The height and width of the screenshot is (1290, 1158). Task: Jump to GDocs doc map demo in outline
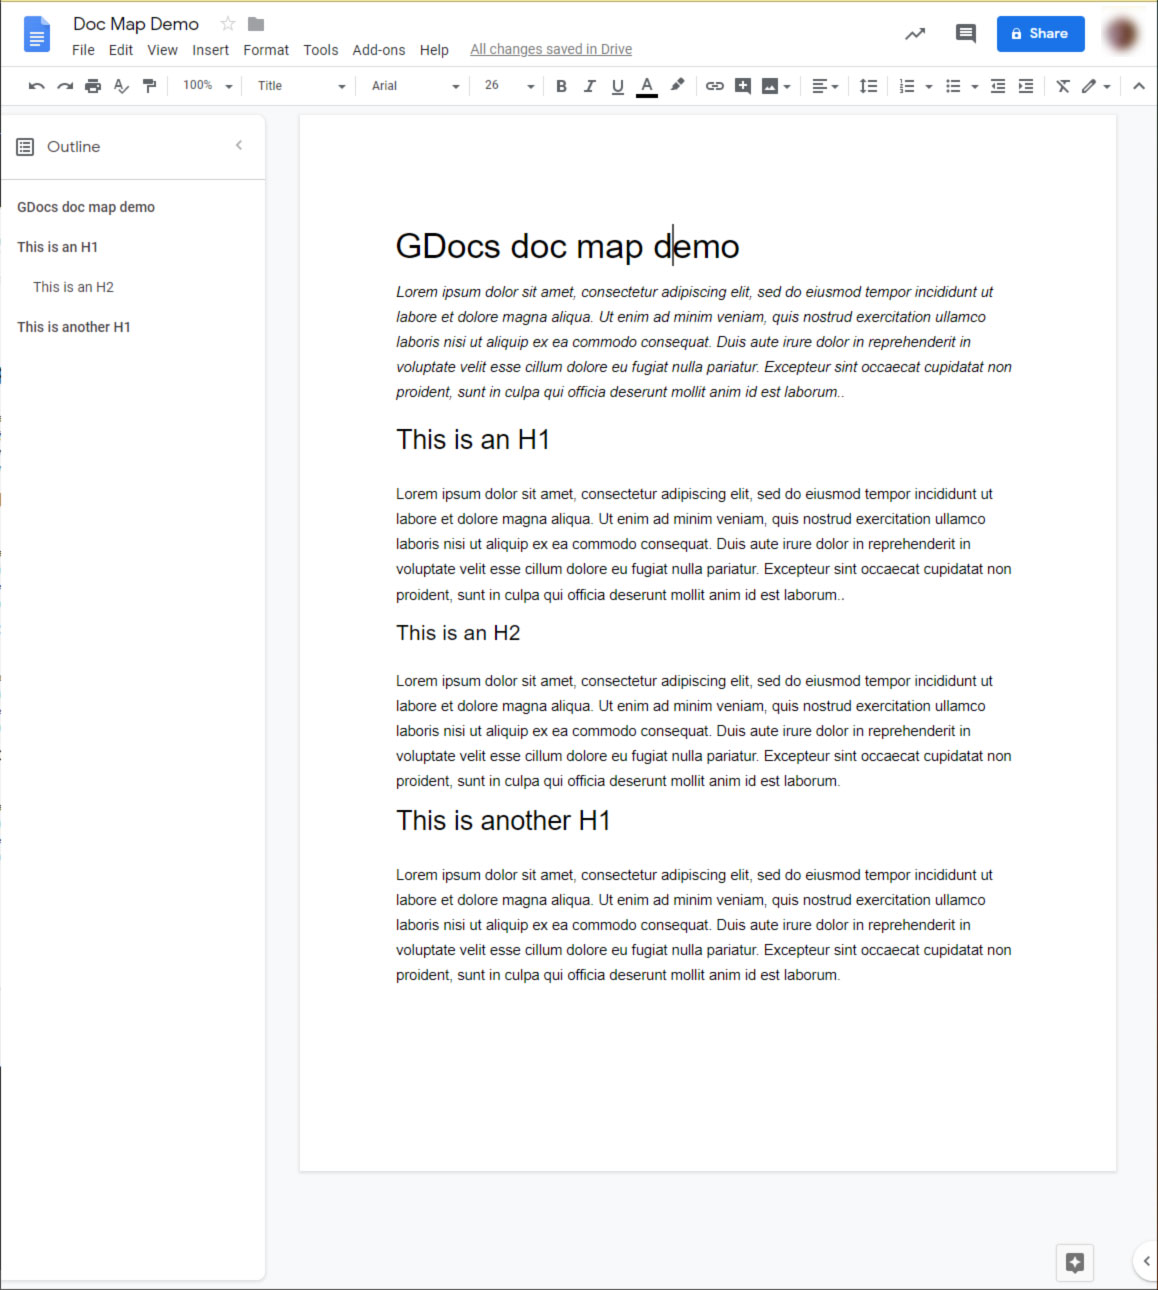point(86,207)
